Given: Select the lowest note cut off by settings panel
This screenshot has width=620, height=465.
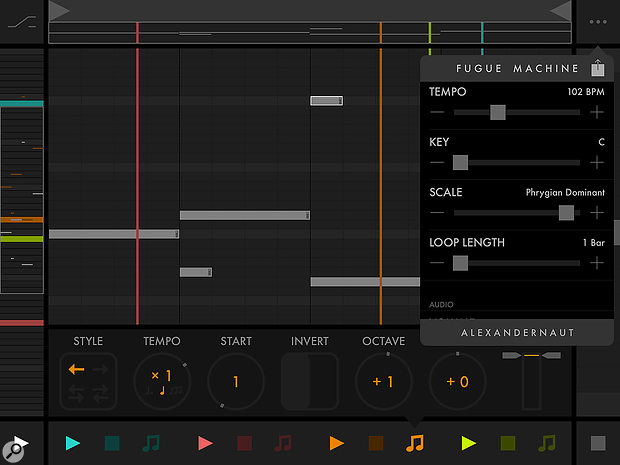Looking at the screenshot, I should [x=365, y=282].
